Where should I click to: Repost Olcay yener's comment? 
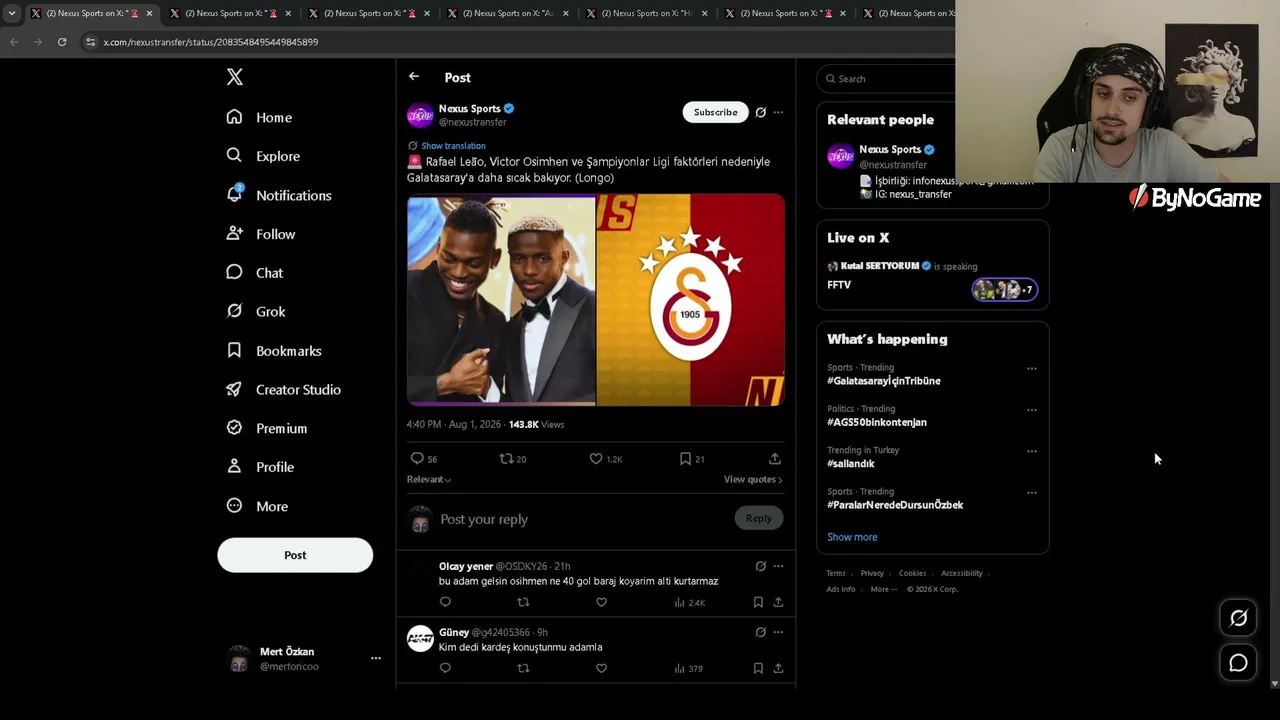click(523, 602)
